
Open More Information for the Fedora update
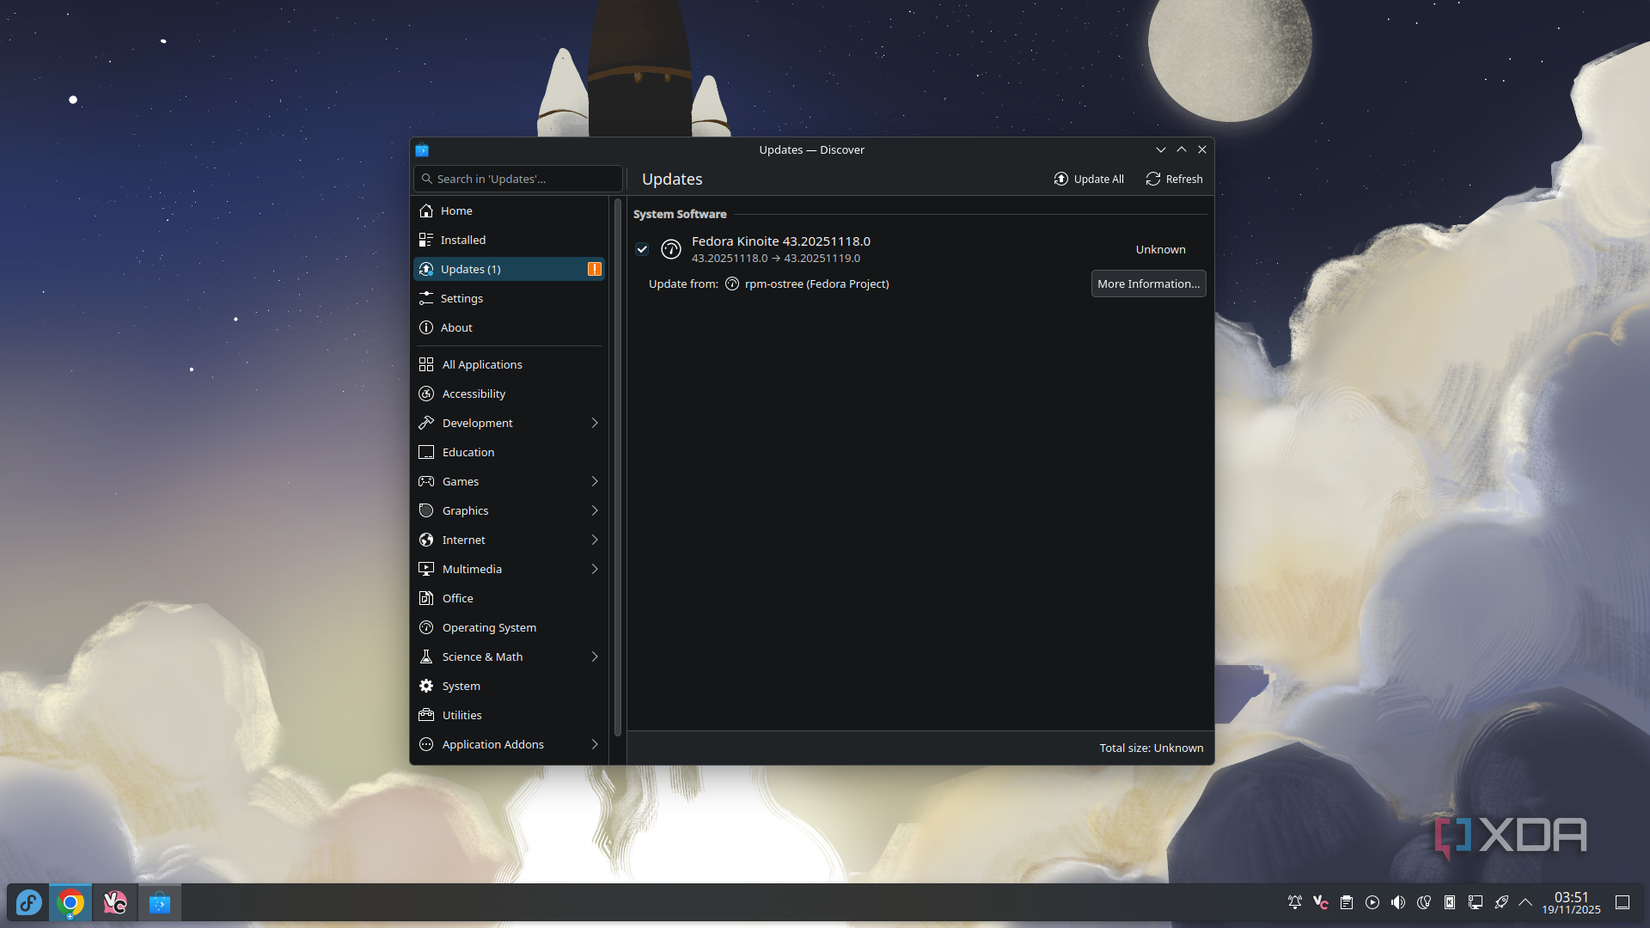[1148, 283]
